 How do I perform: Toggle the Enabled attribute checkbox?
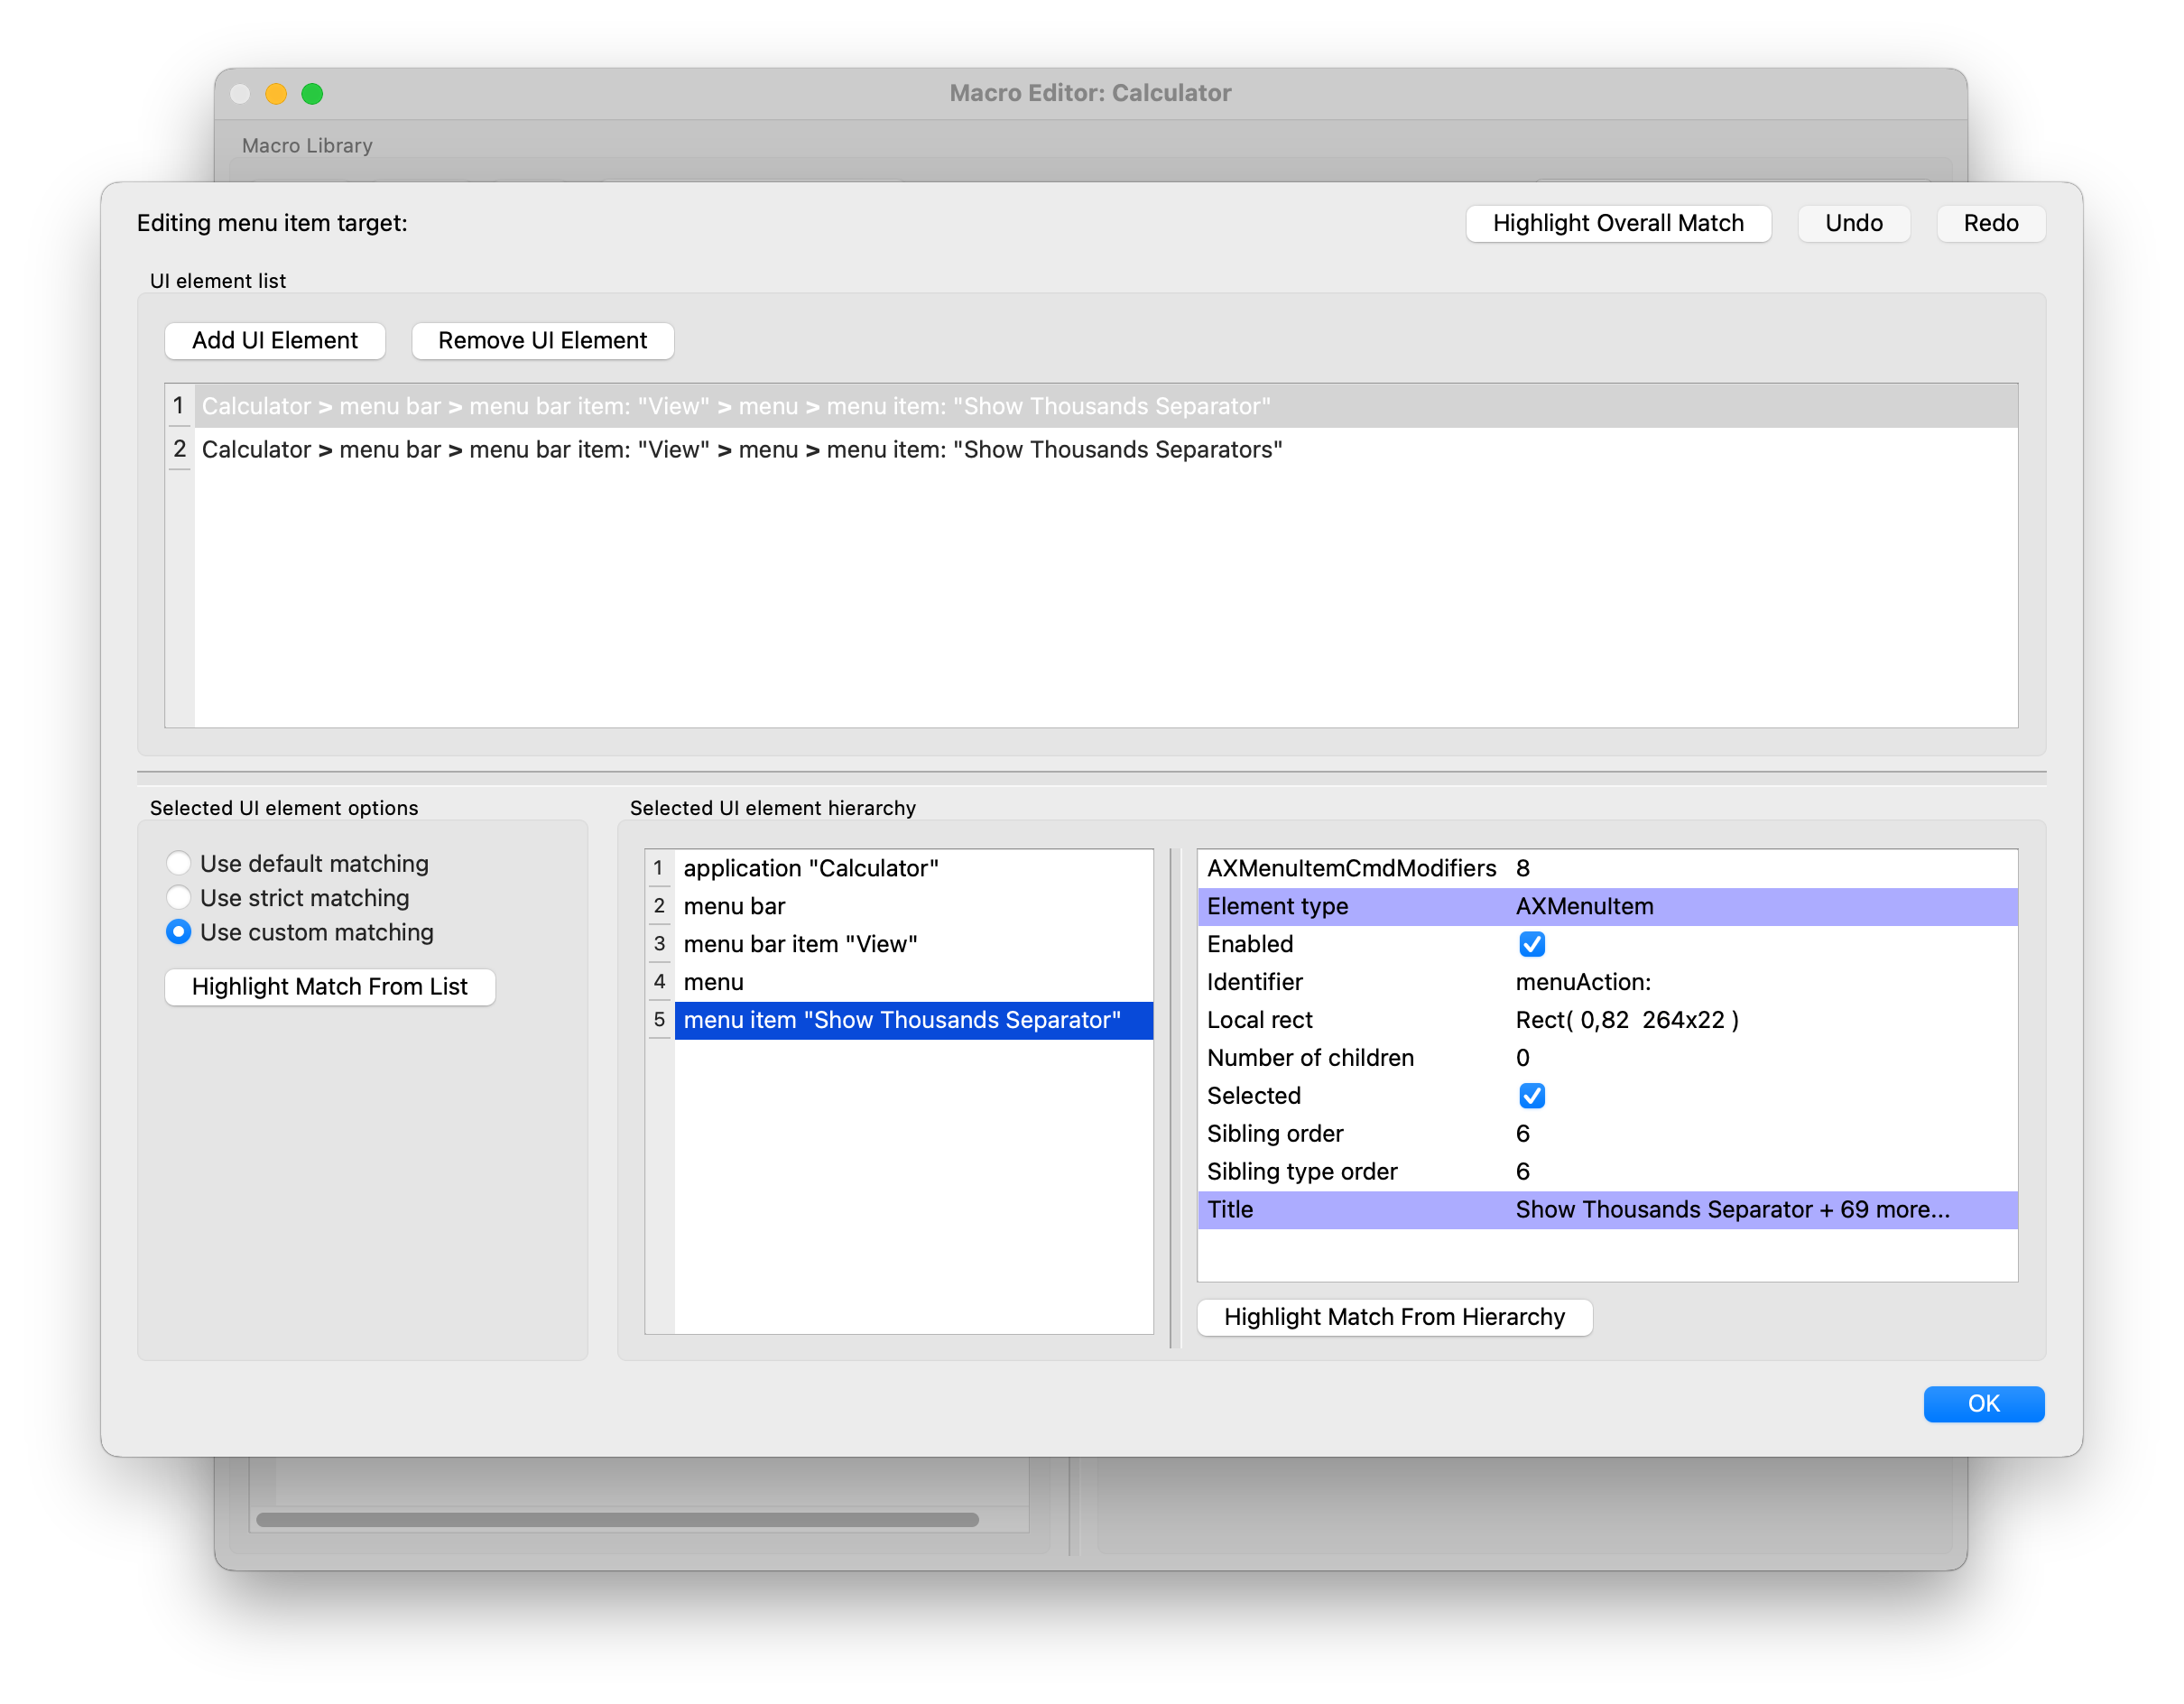(x=1531, y=944)
